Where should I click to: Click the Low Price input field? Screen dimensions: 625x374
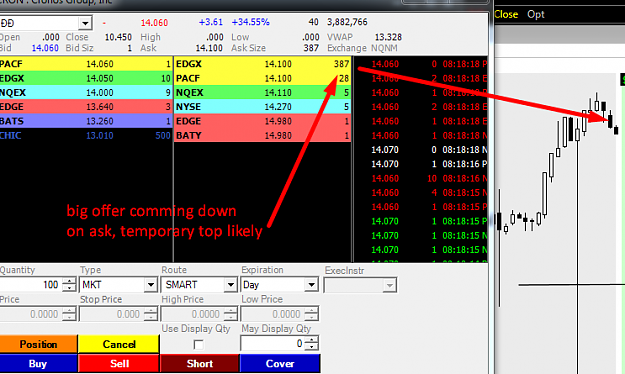[x=273, y=314]
